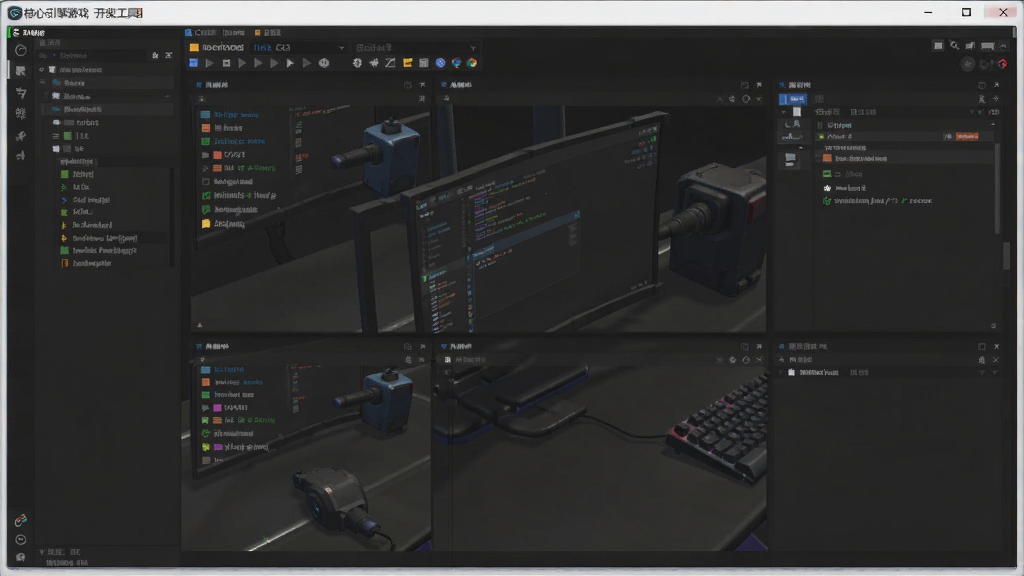This screenshot has width=1024, height=576.
Task: Click the orange tag in the right panel row
Action: pyautogui.click(x=967, y=136)
